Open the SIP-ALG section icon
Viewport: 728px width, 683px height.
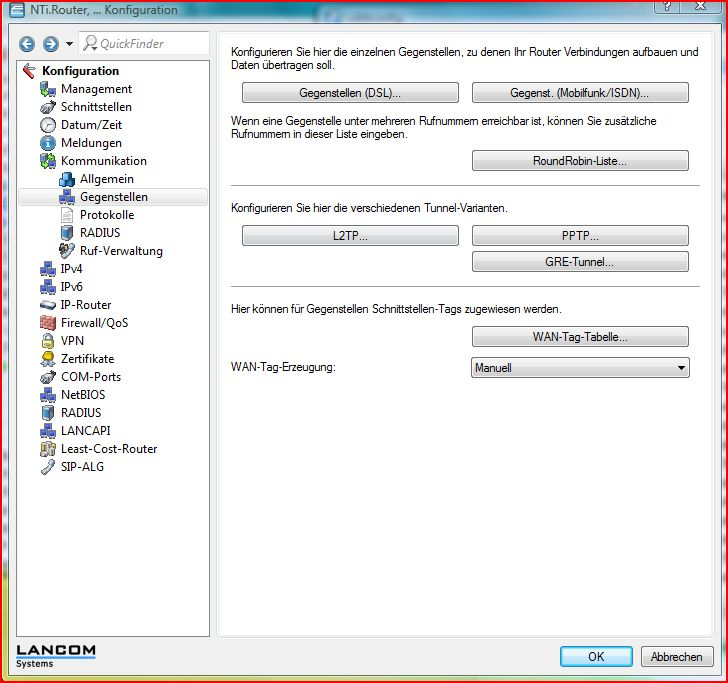click(48, 467)
